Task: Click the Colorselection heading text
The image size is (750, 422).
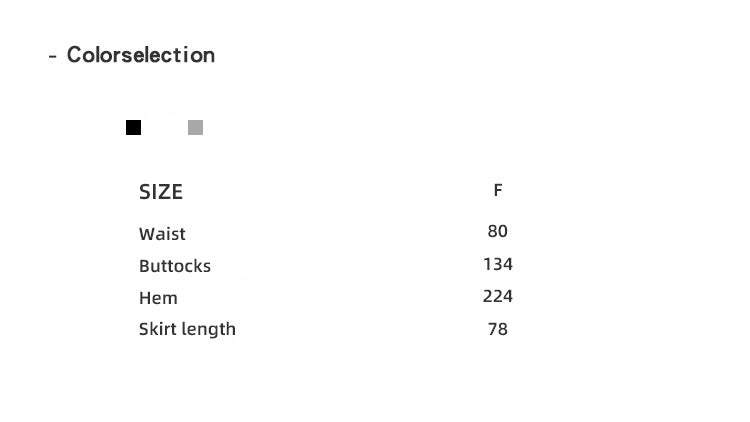Action: click(141, 55)
